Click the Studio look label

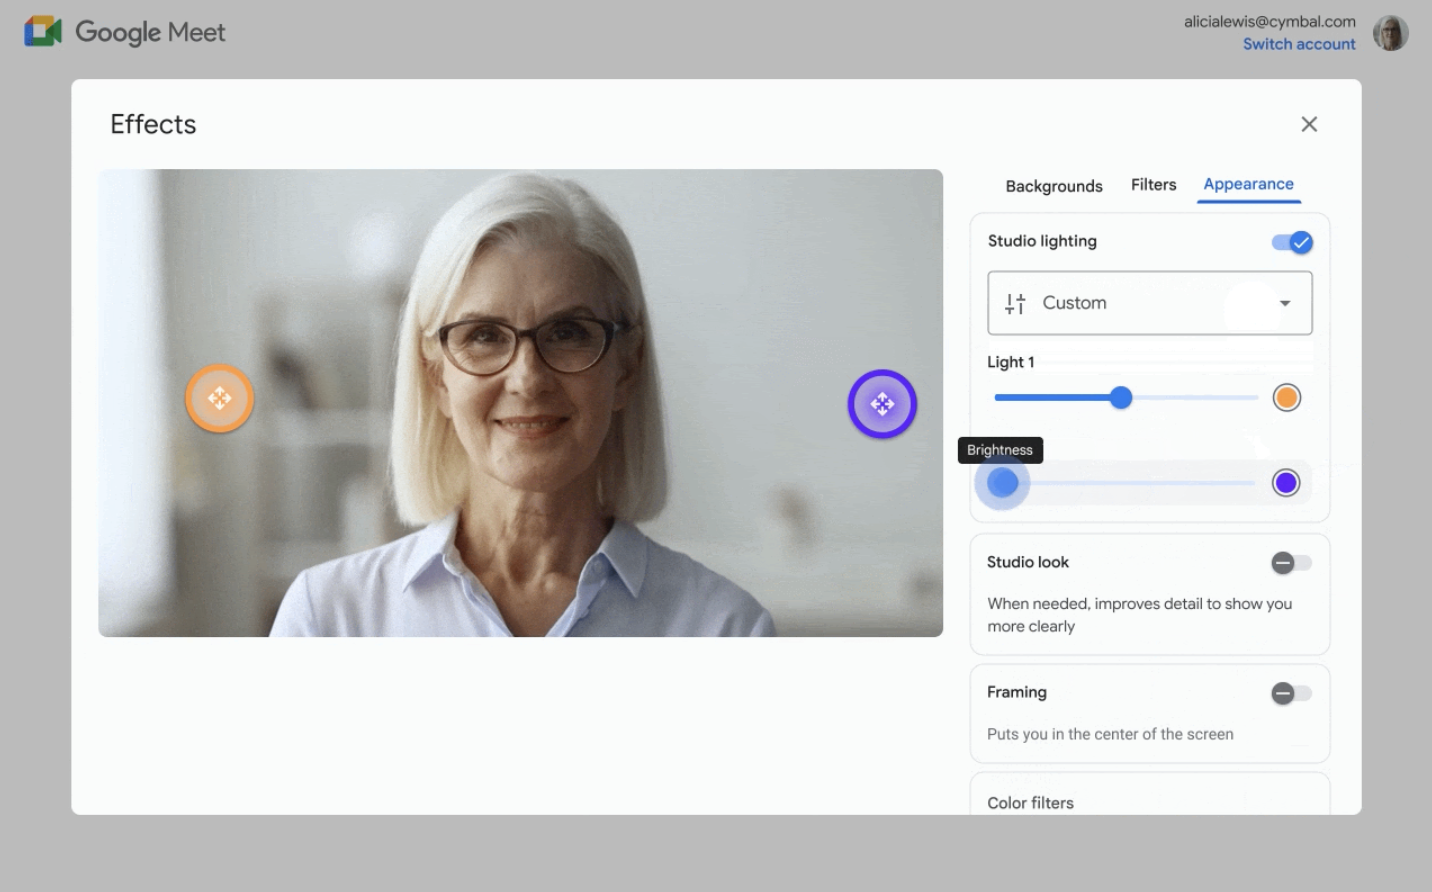(1028, 562)
